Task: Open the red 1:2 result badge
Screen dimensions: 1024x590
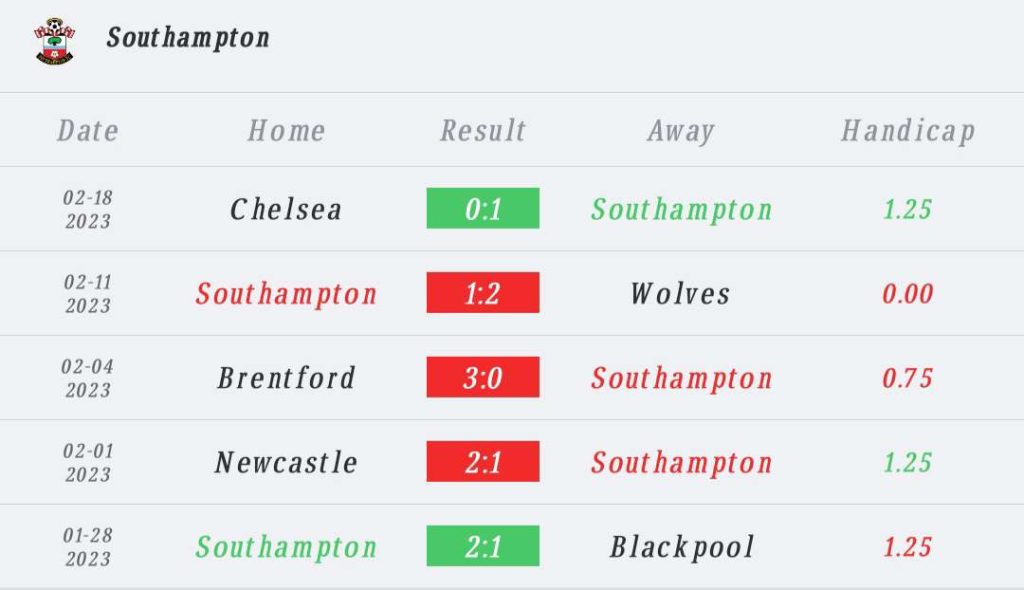Action: (x=483, y=293)
